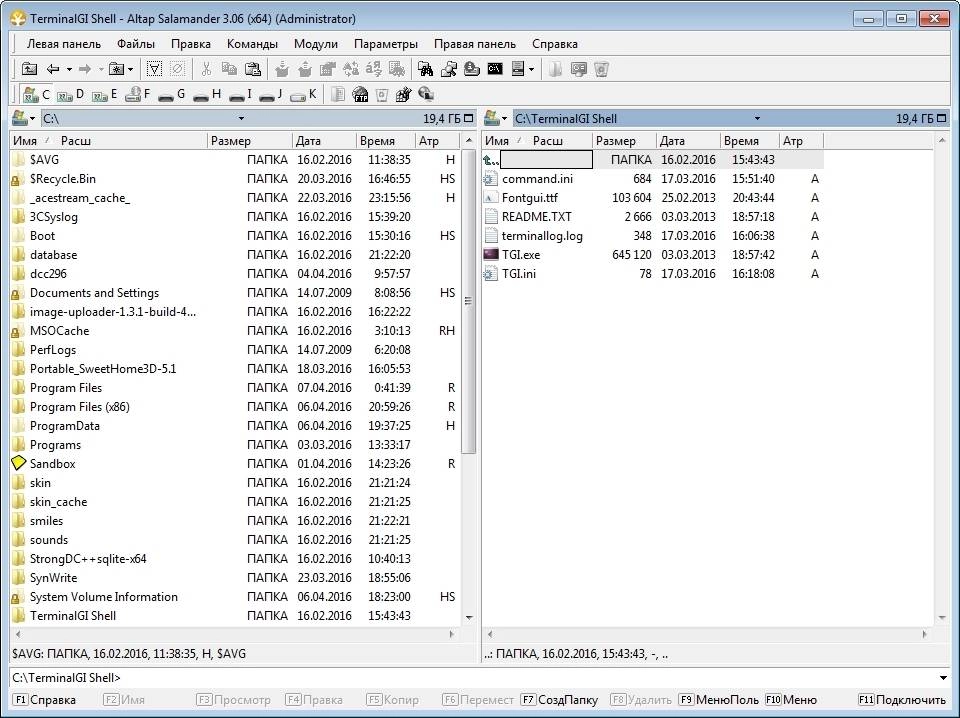Viewport: 960px width, 718px height.
Task: Switch to drive D on drive bar
Action: click(x=70, y=95)
